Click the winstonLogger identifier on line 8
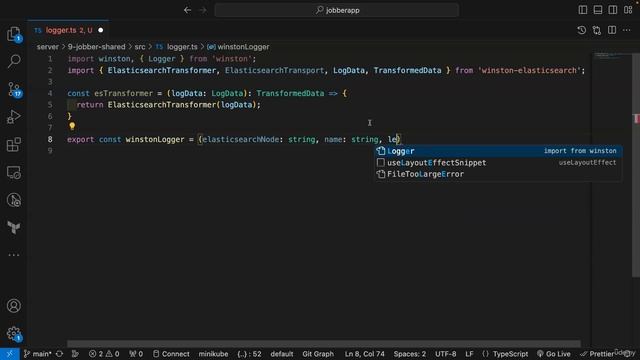 155,139
